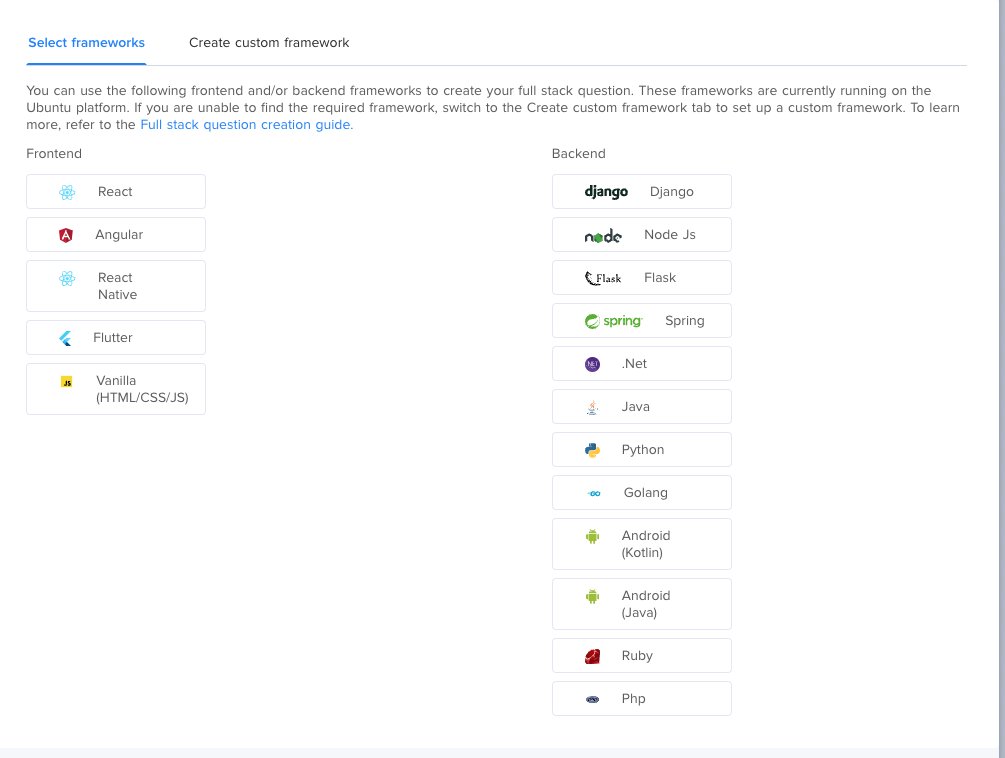Click the node logo icon
1005x758 pixels.
pos(602,236)
